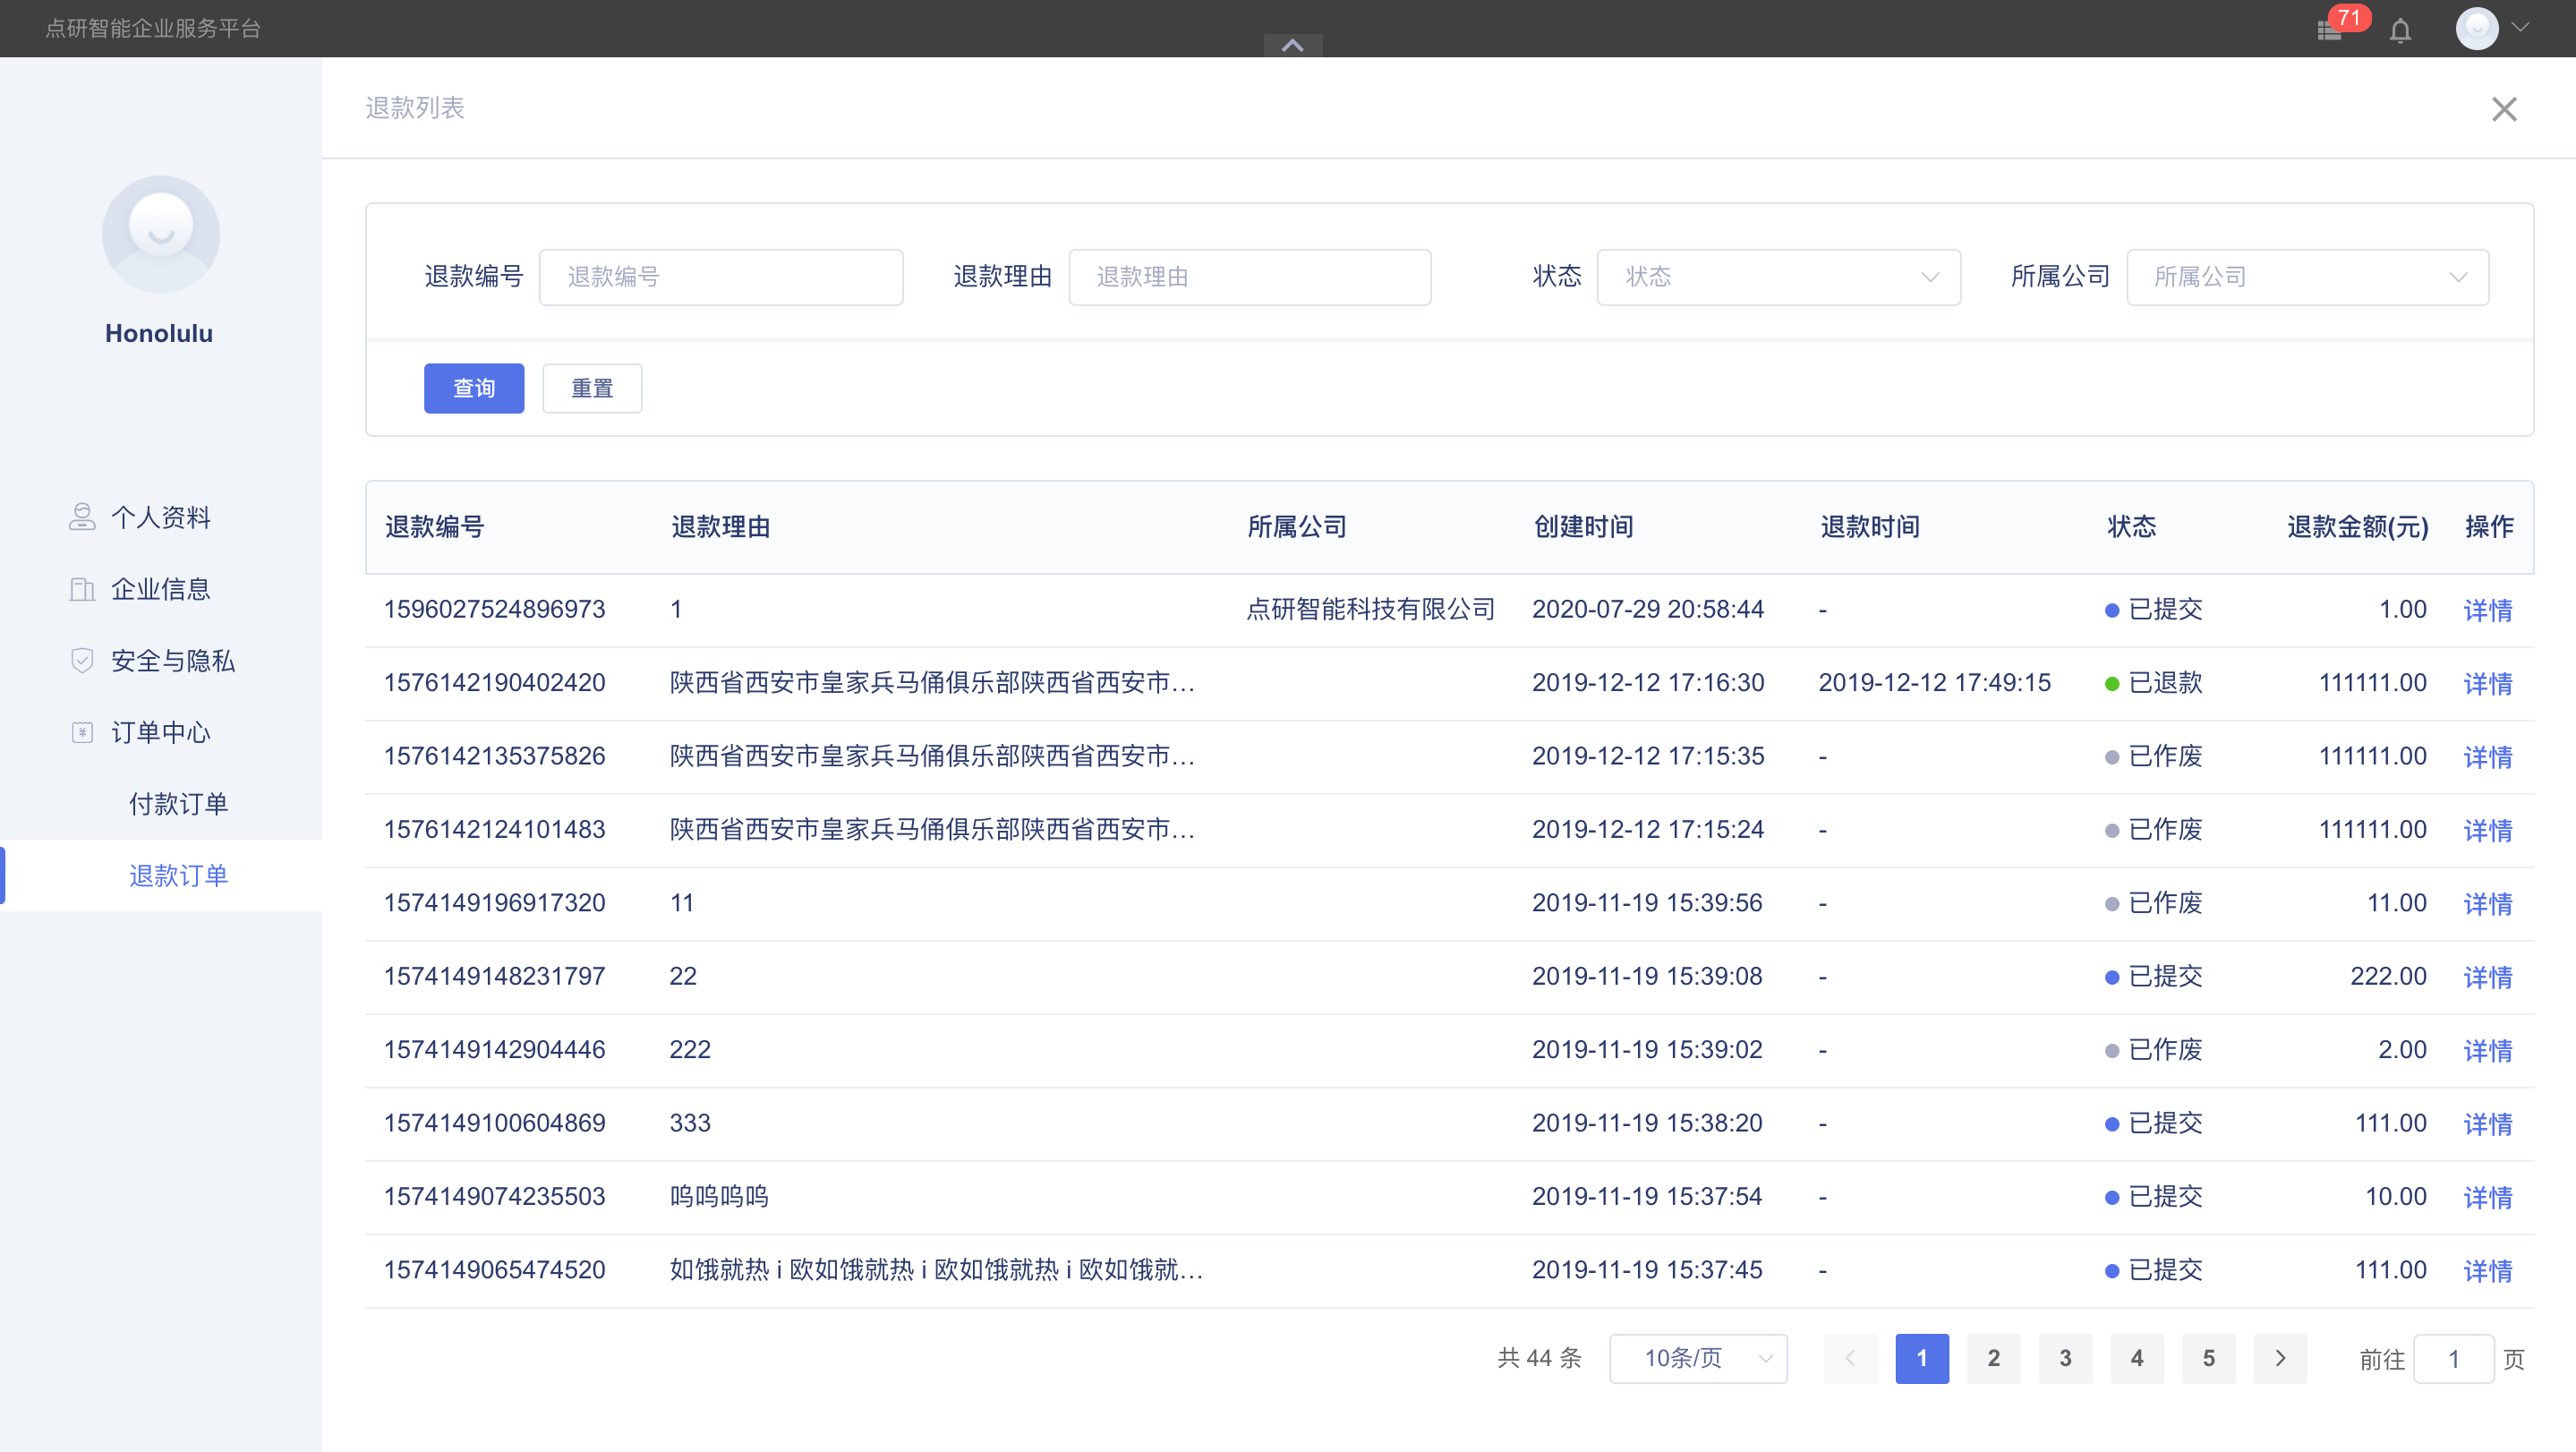Click the Honolulu username label
Viewport: 2576px width, 1452px height.
(x=159, y=333)
